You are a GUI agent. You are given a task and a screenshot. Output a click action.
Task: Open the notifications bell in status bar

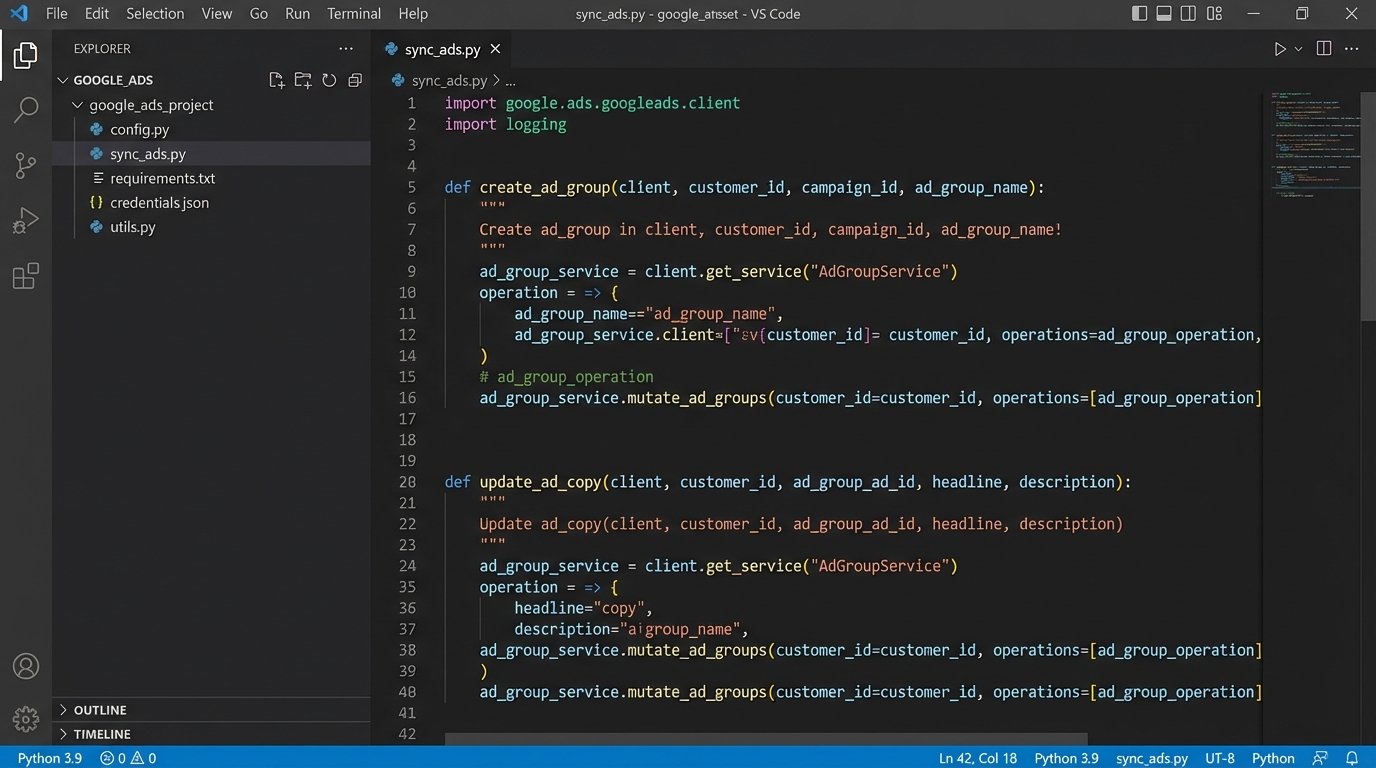coord(1352,758)
